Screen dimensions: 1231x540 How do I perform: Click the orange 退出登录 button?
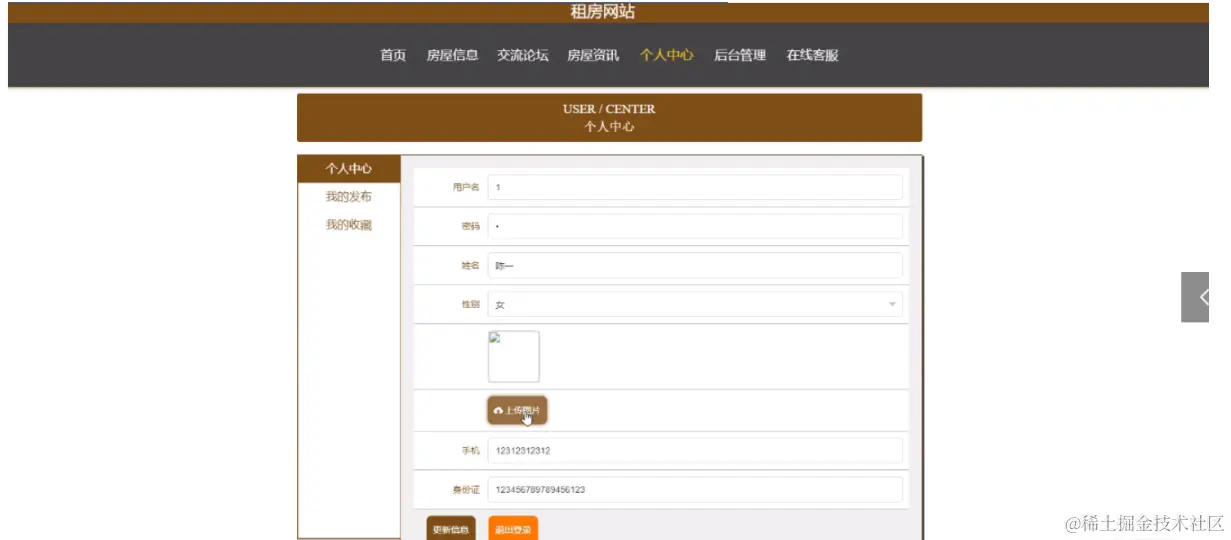click(513, 529)
